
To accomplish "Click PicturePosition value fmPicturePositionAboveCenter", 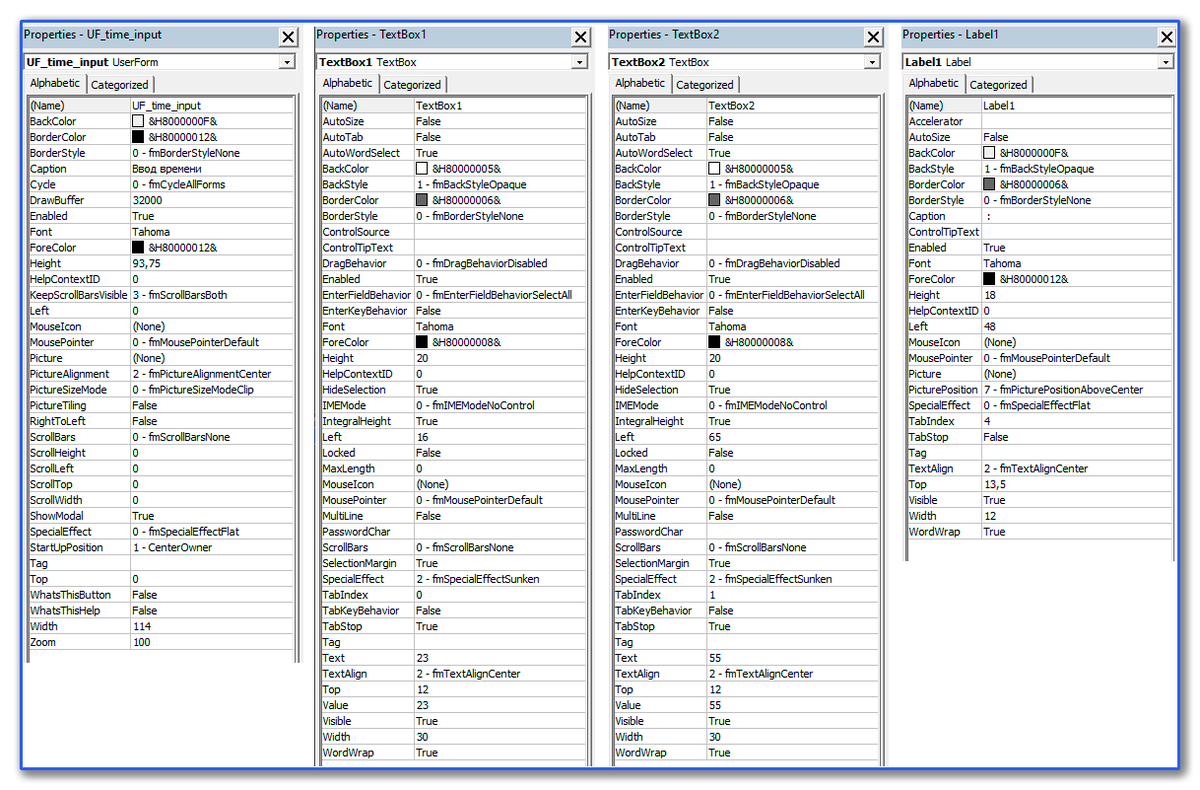I will (x=1077, y=389).
